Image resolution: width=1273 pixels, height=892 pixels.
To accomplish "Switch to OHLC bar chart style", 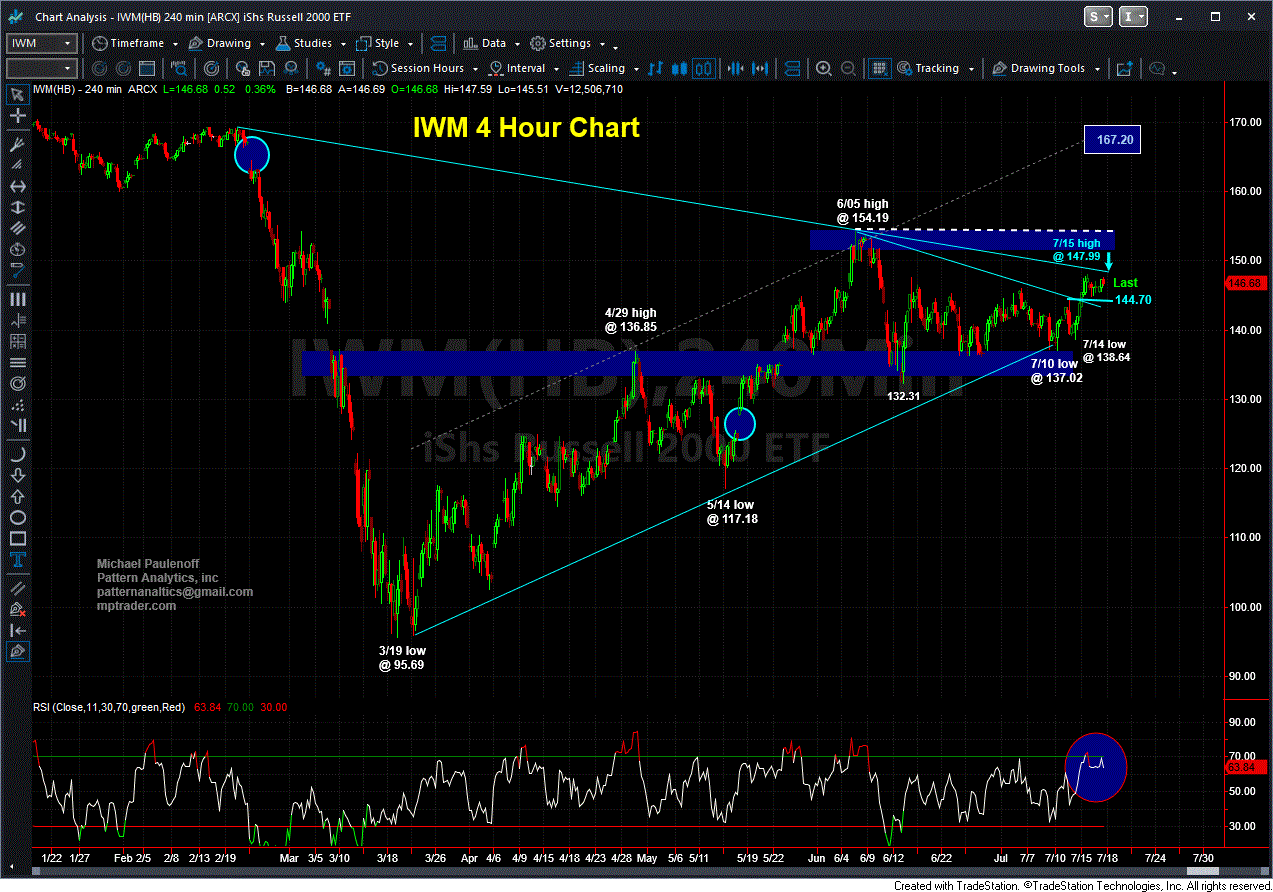I will [656, 68].
